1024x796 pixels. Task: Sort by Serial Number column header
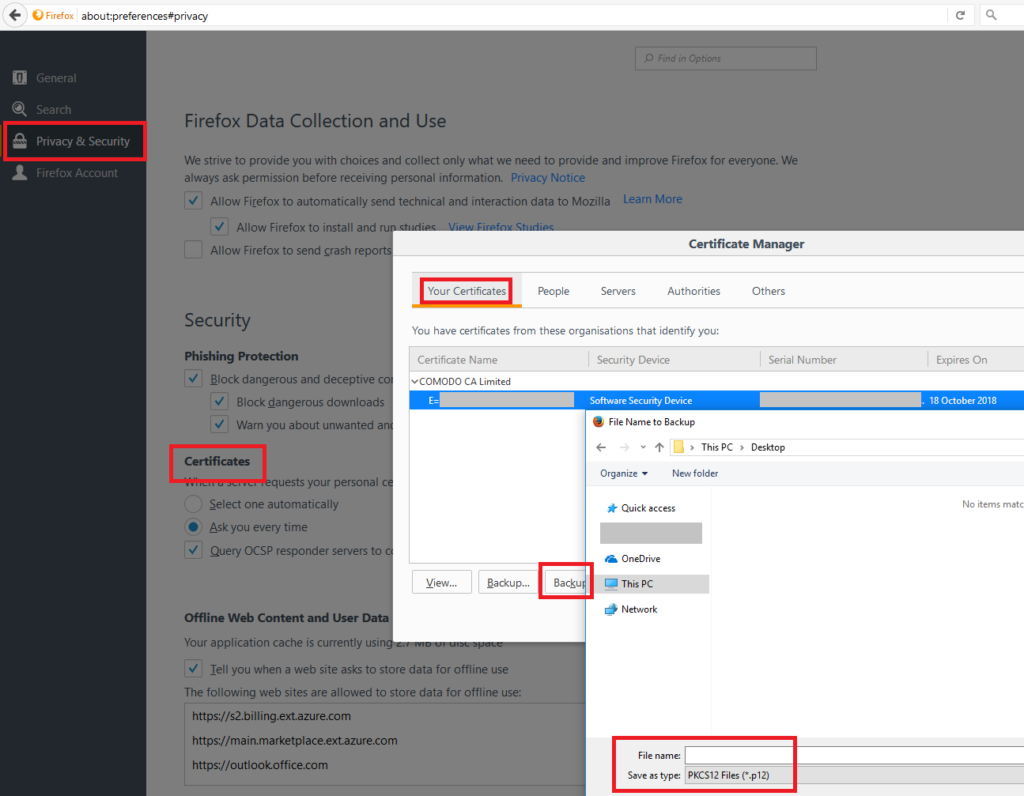click(844, 360)
